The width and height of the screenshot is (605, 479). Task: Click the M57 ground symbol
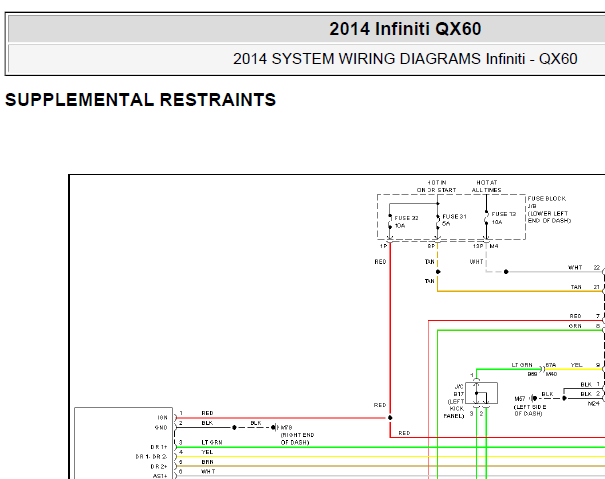(533, 398)
